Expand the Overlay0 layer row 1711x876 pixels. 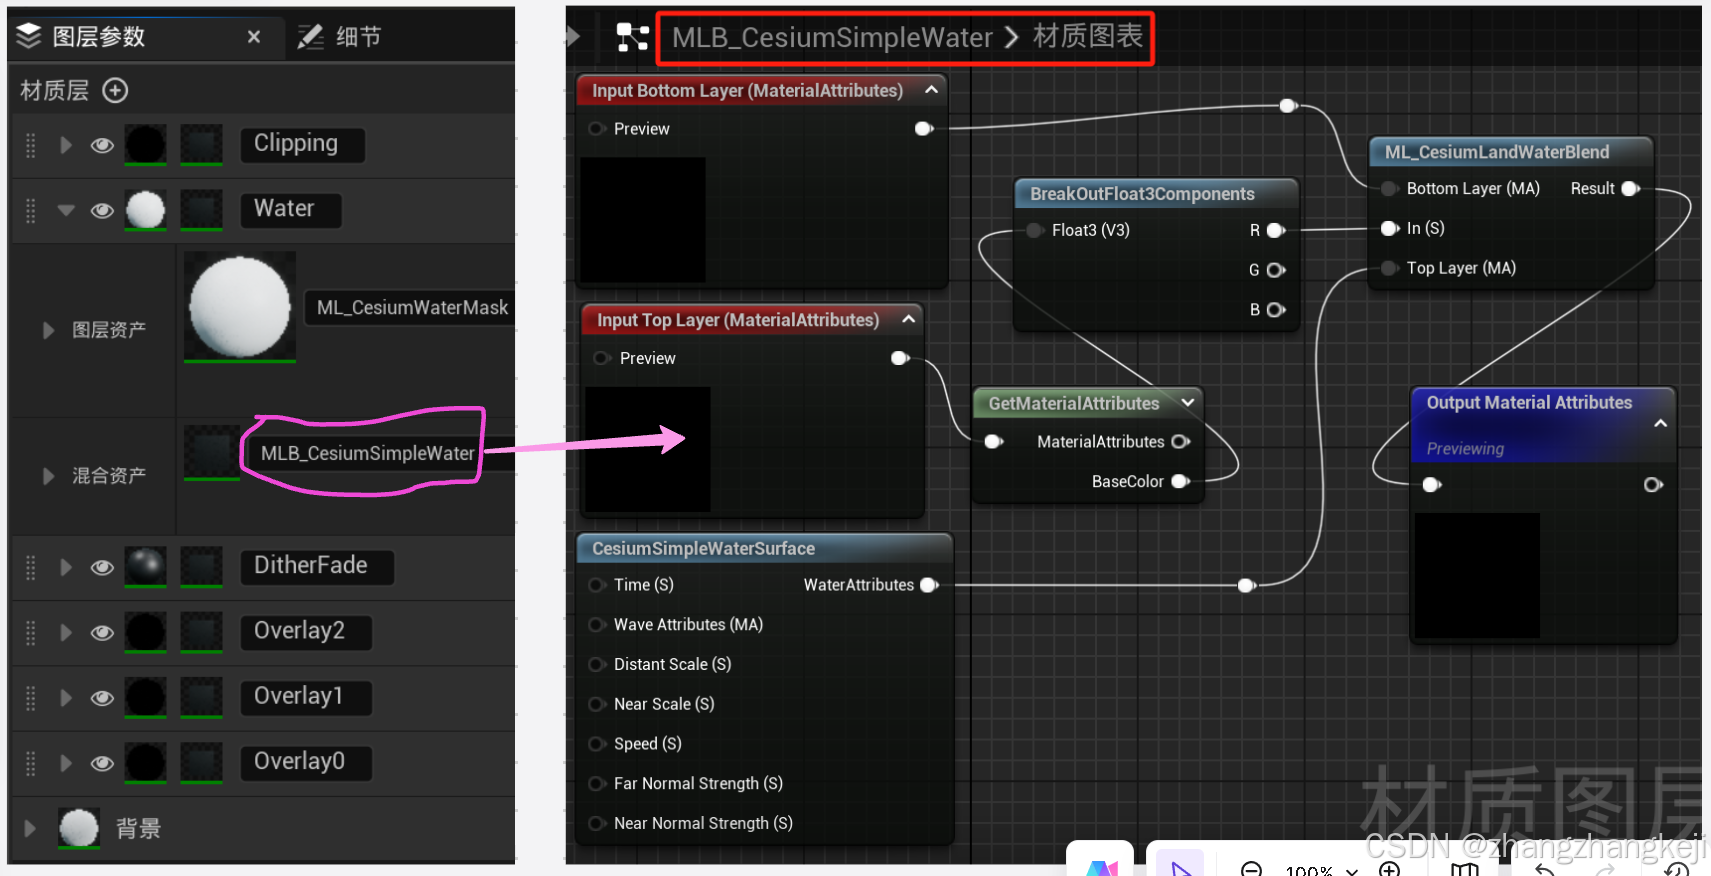pyautogui.click(x=66, y=763)
